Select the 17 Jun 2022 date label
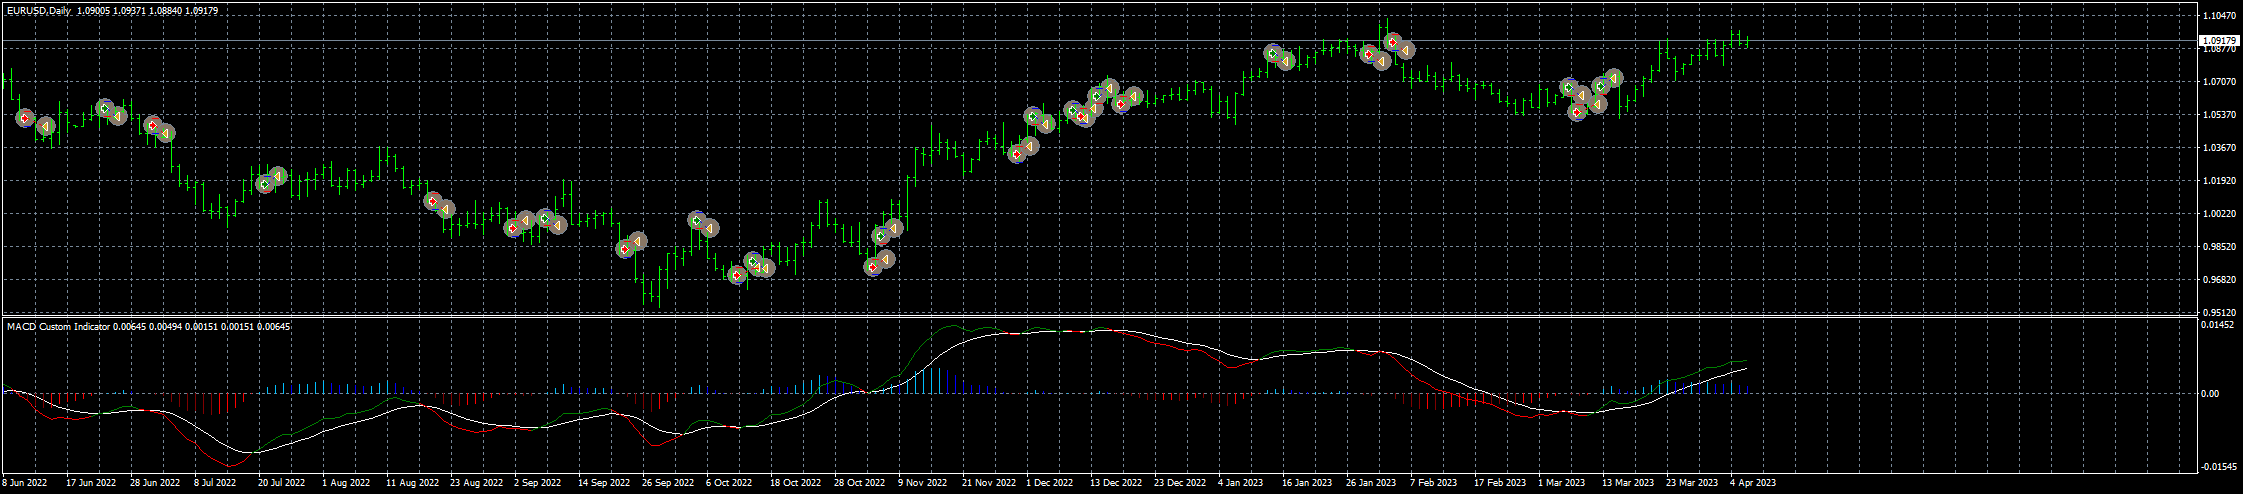2243x494 pixels. pyautogui.click(x=90, y=483)
